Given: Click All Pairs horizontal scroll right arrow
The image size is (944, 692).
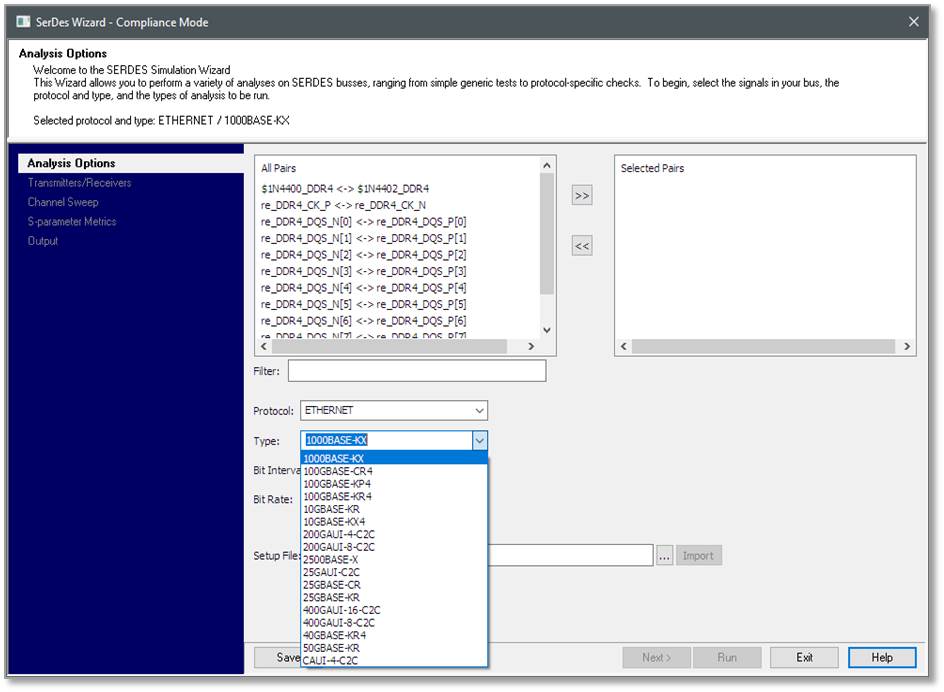Looking at the screenshot, I should (x=531, y=346).
